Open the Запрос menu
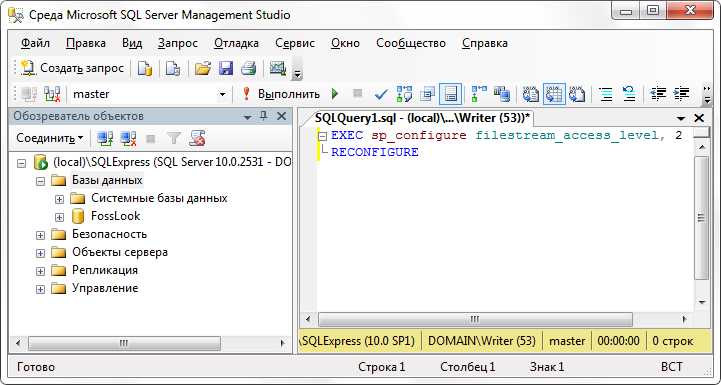 pyautogui.click(x=177, y=43)
